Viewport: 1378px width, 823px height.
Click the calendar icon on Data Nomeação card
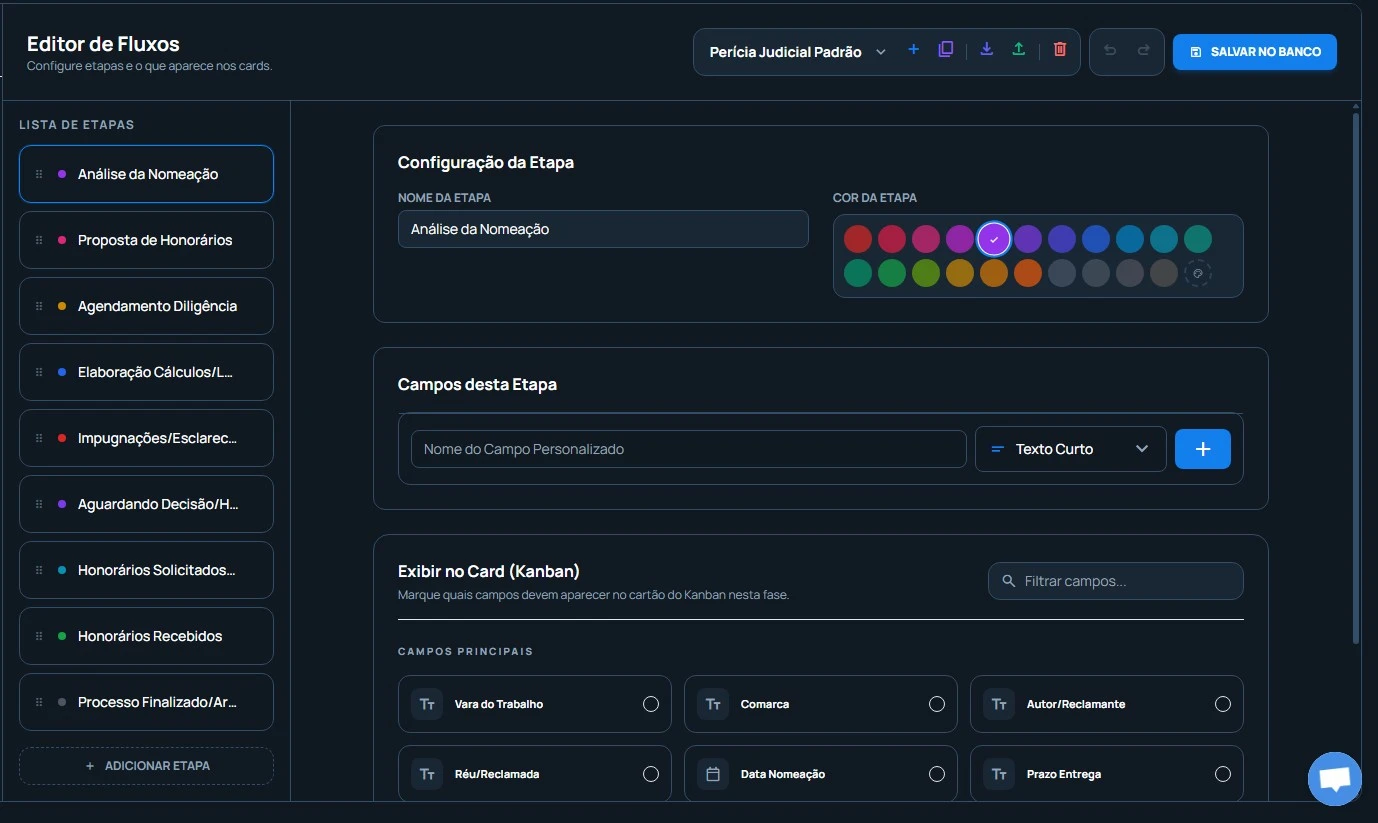[x=713, y=774]
